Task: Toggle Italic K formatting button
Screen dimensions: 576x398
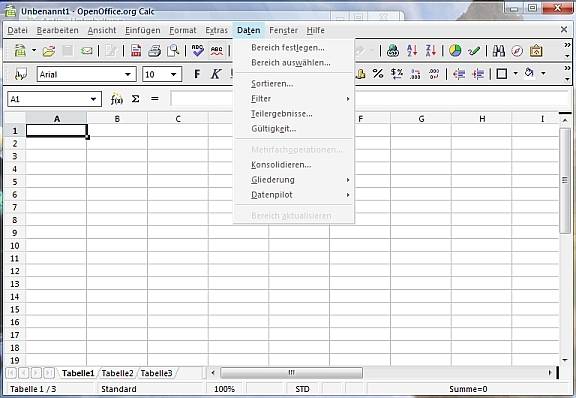Action: coord(216,74)
